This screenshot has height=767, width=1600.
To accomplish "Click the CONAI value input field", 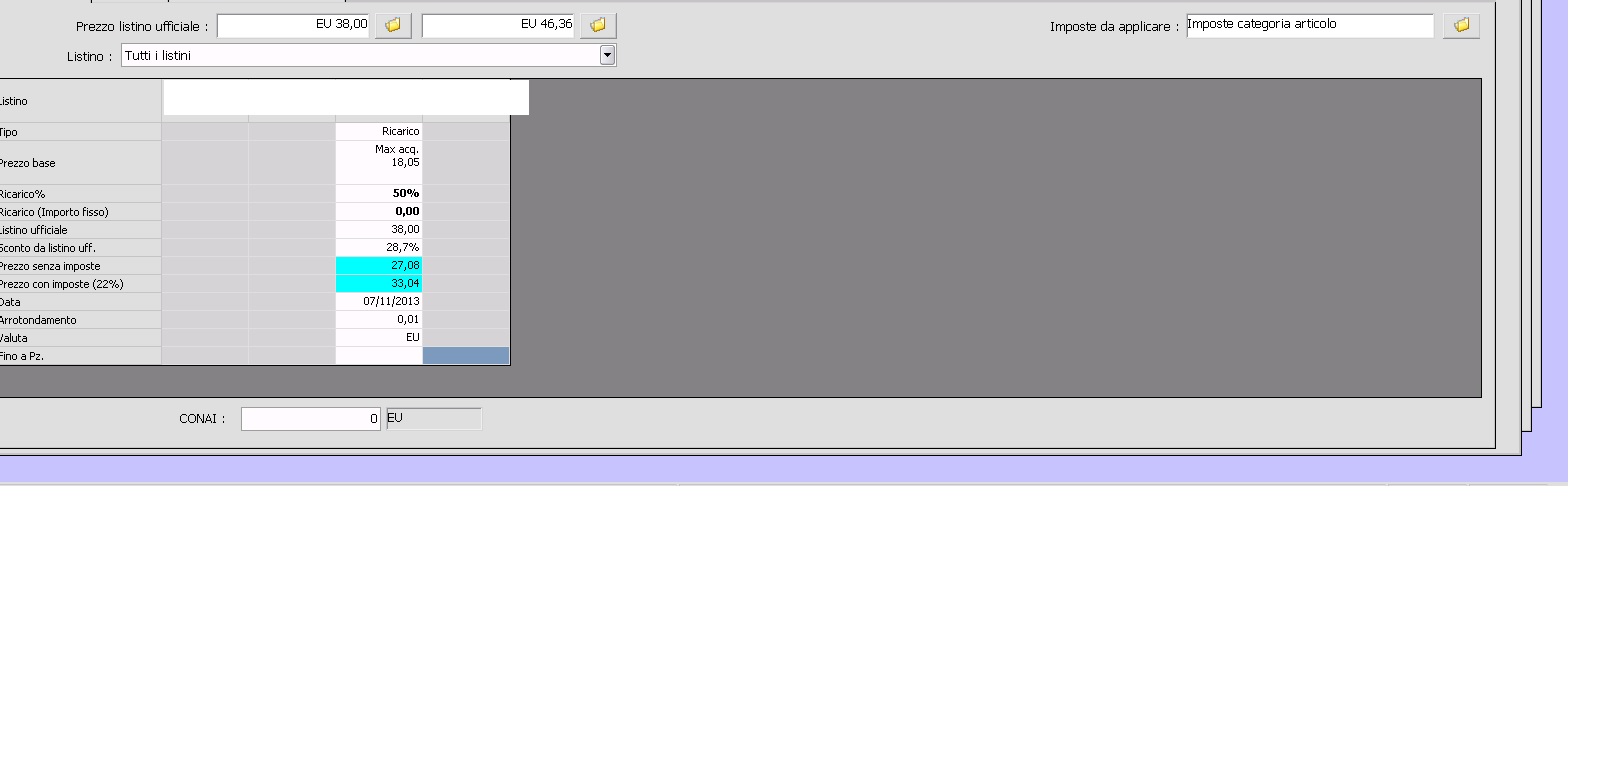I will [x=311, y=419].
